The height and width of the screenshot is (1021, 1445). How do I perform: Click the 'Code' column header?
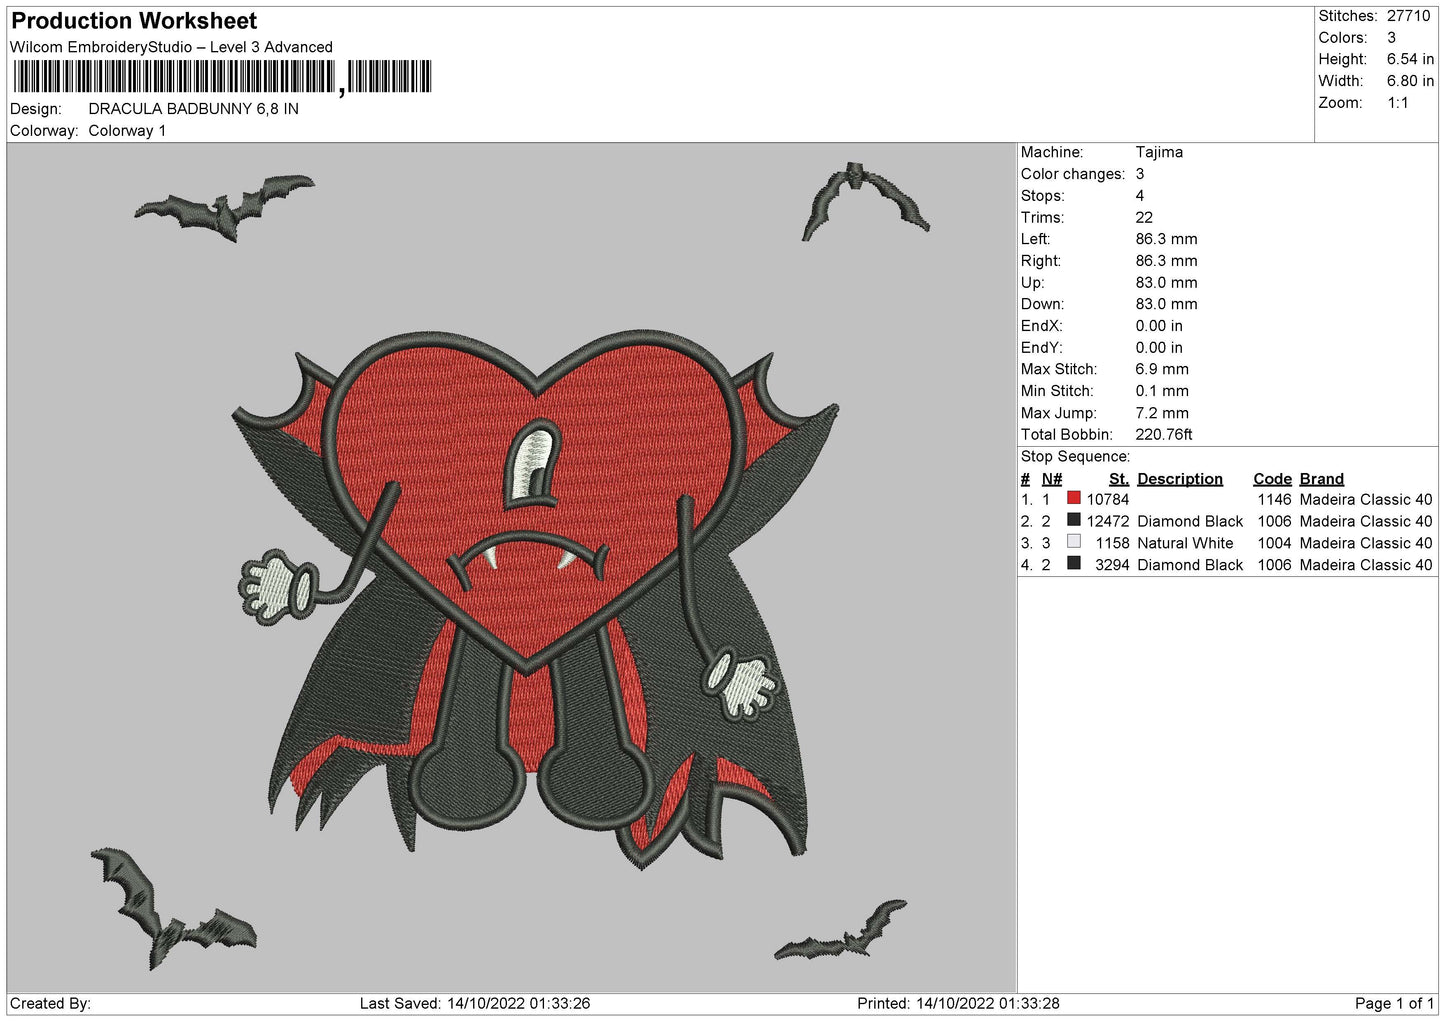click(x=1272, y=479)
